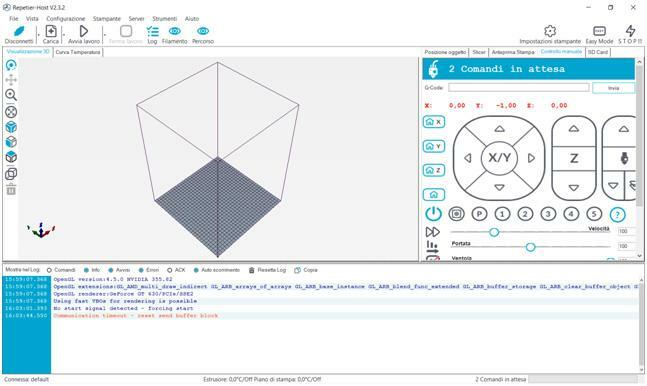
Task: Home the X axis
Action: pos(434,122)
